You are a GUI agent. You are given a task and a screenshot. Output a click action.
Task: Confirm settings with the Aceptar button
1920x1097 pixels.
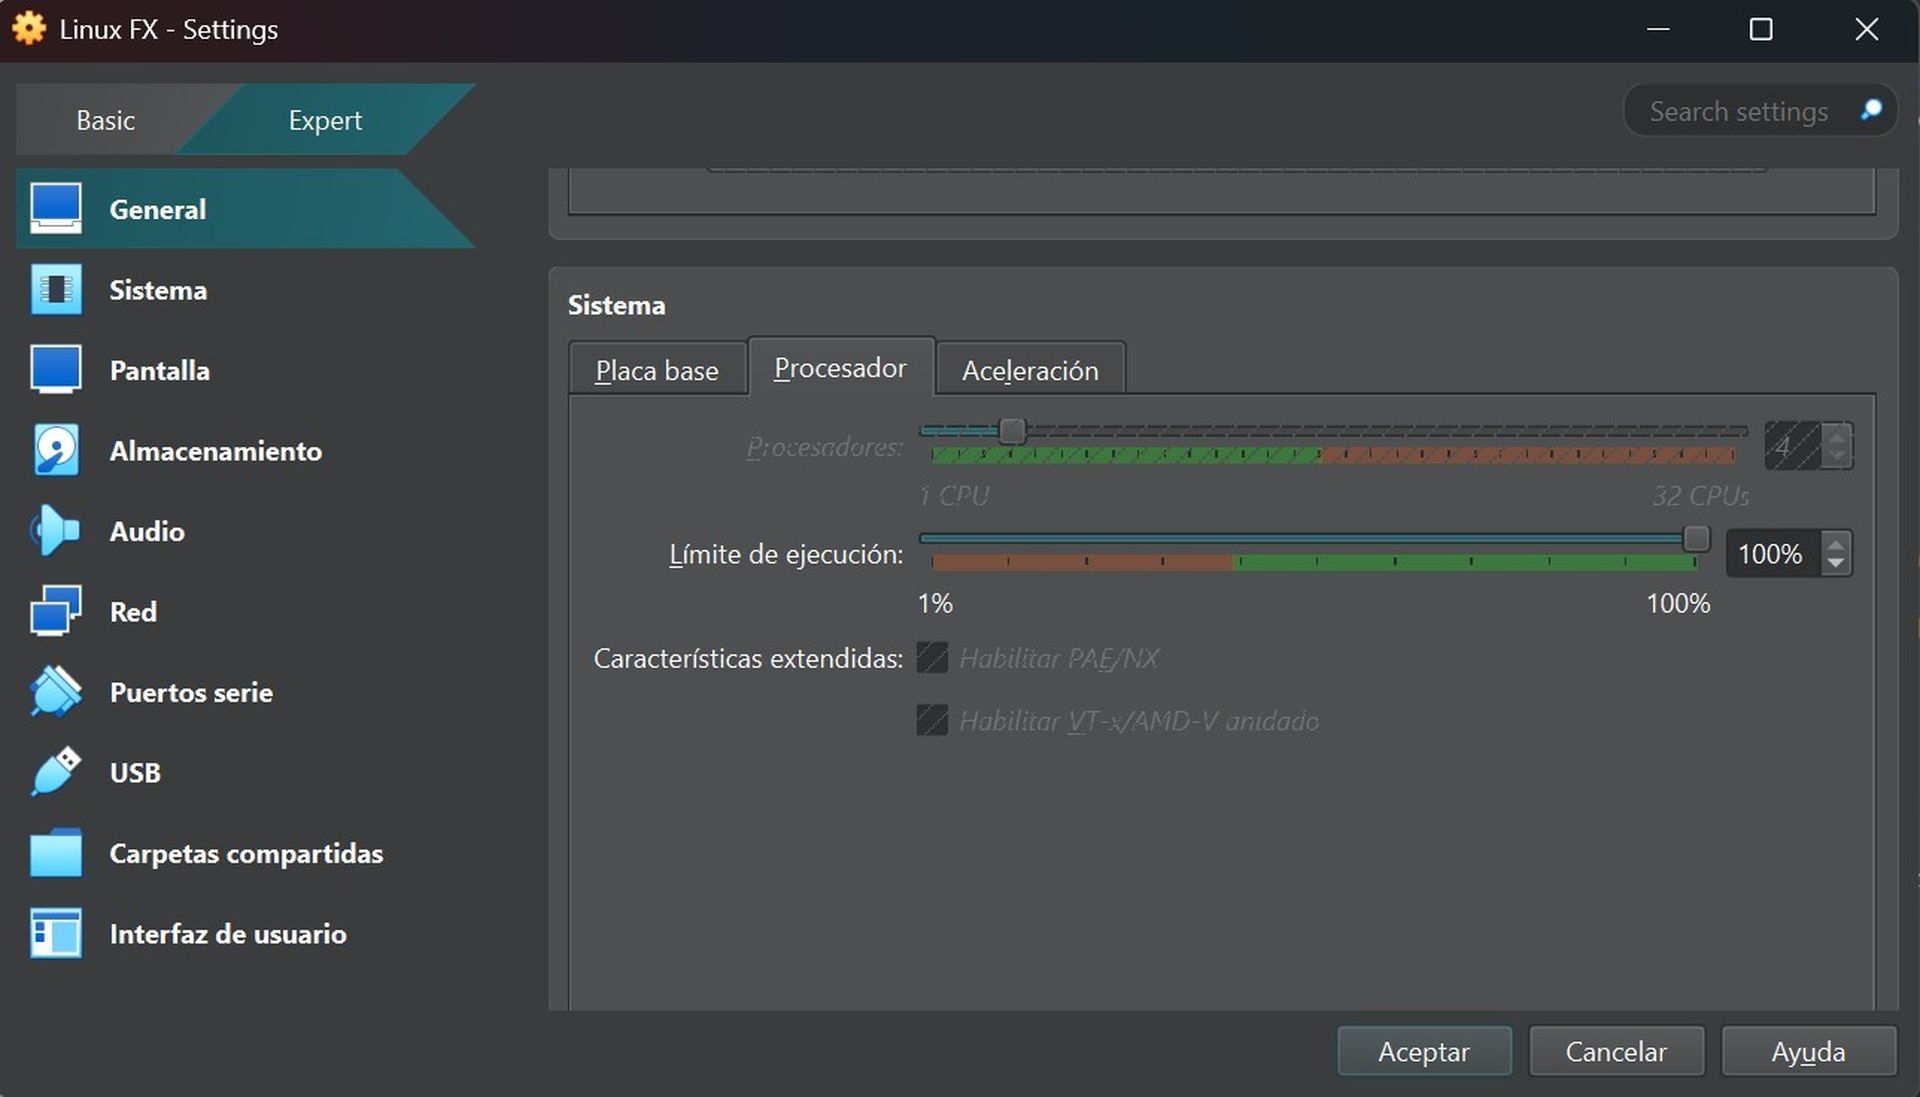1424,1051
